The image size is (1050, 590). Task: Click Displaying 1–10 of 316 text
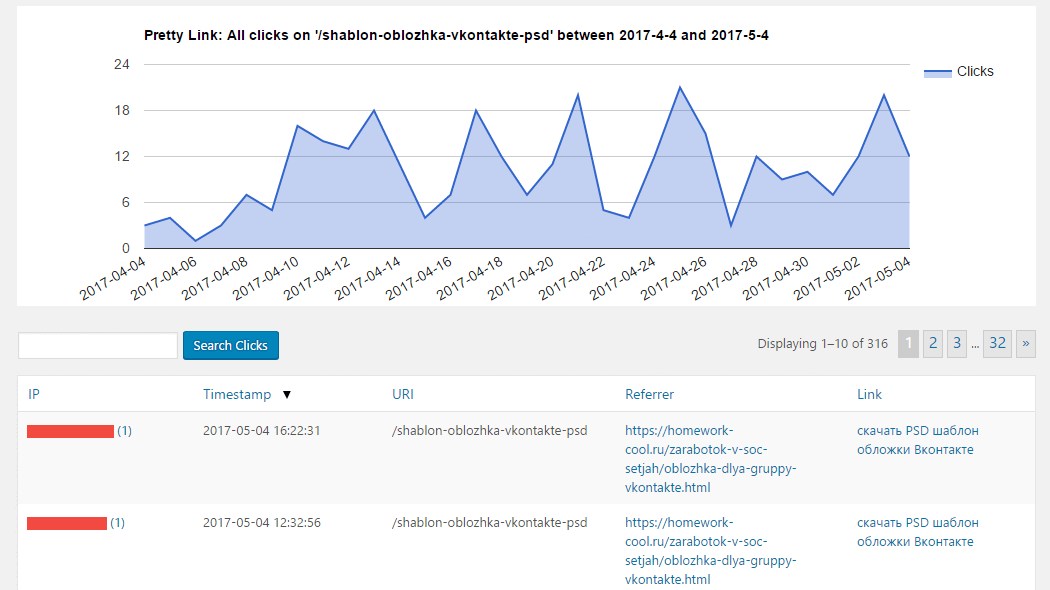(822, 344)
